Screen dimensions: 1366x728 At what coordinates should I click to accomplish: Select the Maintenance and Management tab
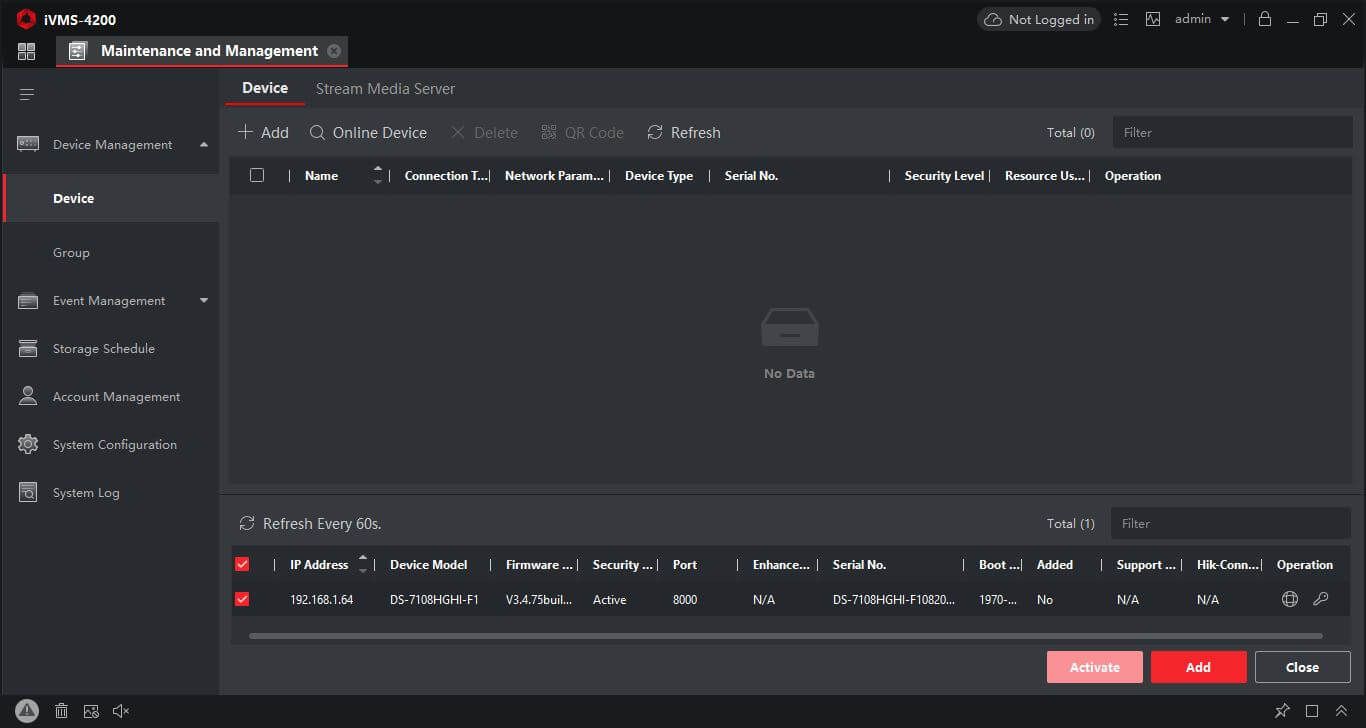204,51
